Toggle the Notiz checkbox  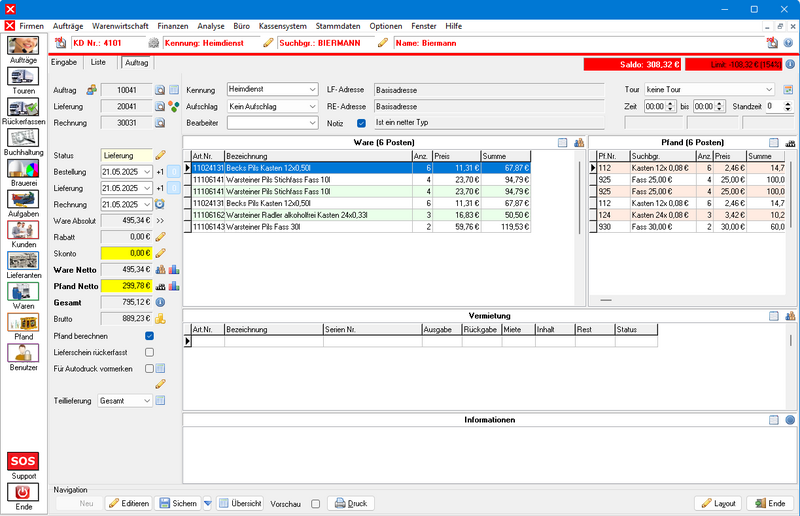point(362,123)
